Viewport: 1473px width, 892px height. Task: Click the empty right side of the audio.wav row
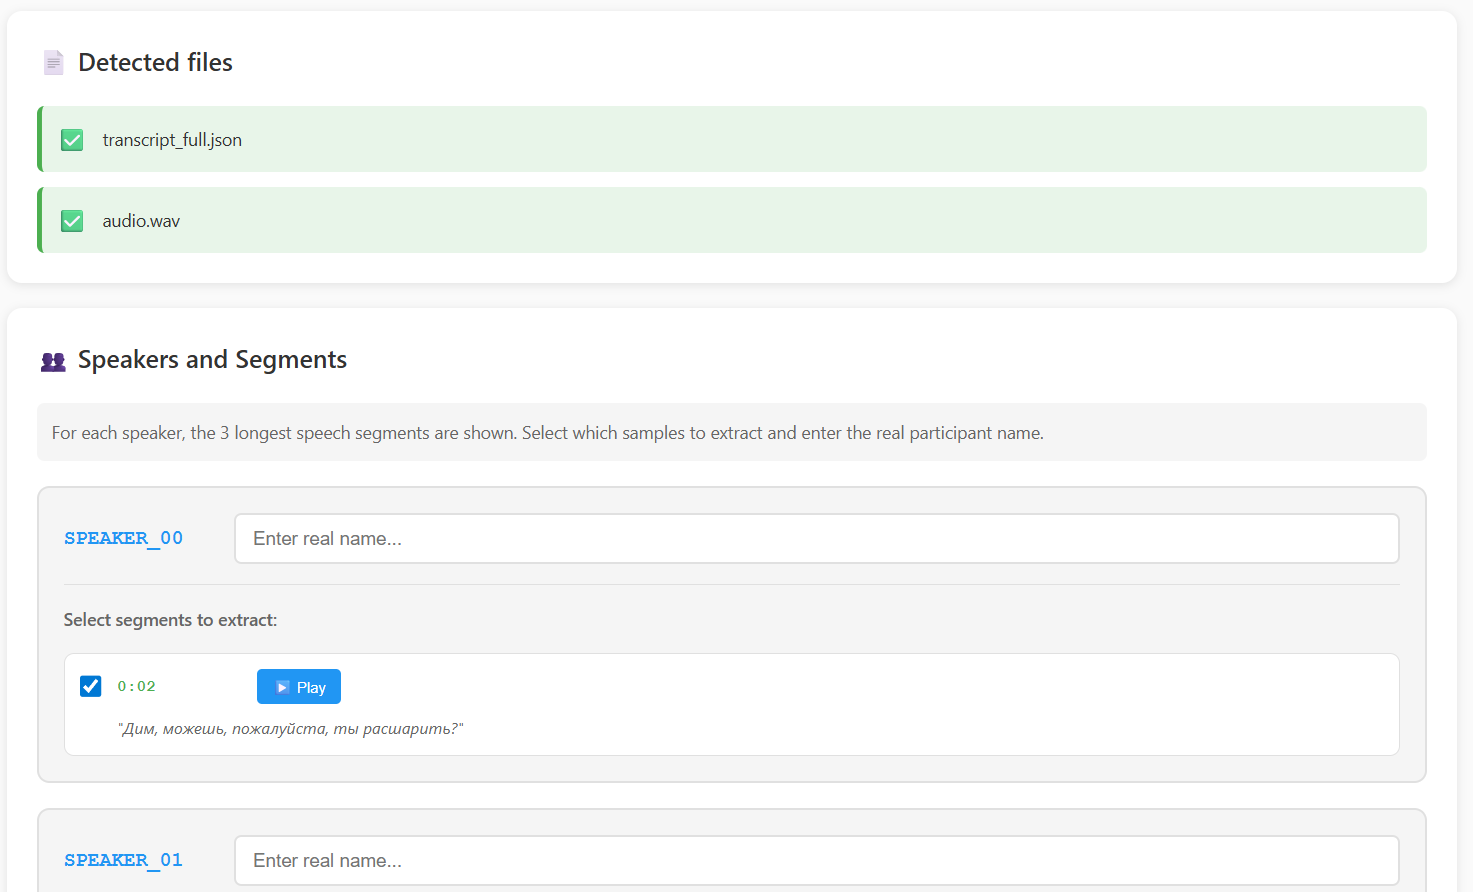click(x=1000, y=221)
